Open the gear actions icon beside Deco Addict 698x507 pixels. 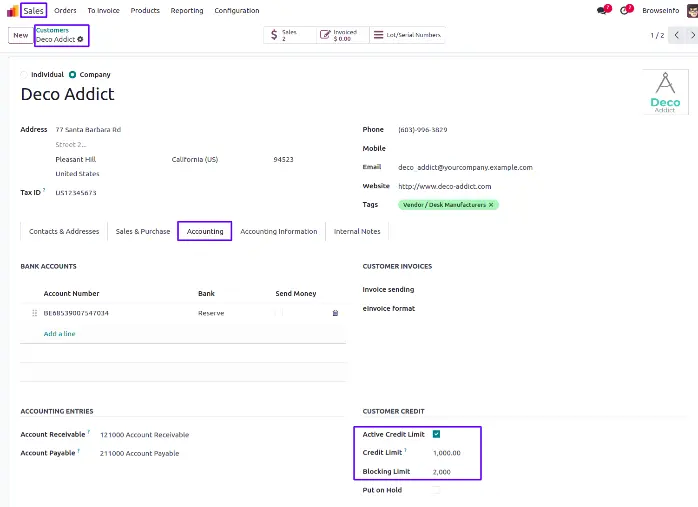pyautogui.click(x=81, y=39)
